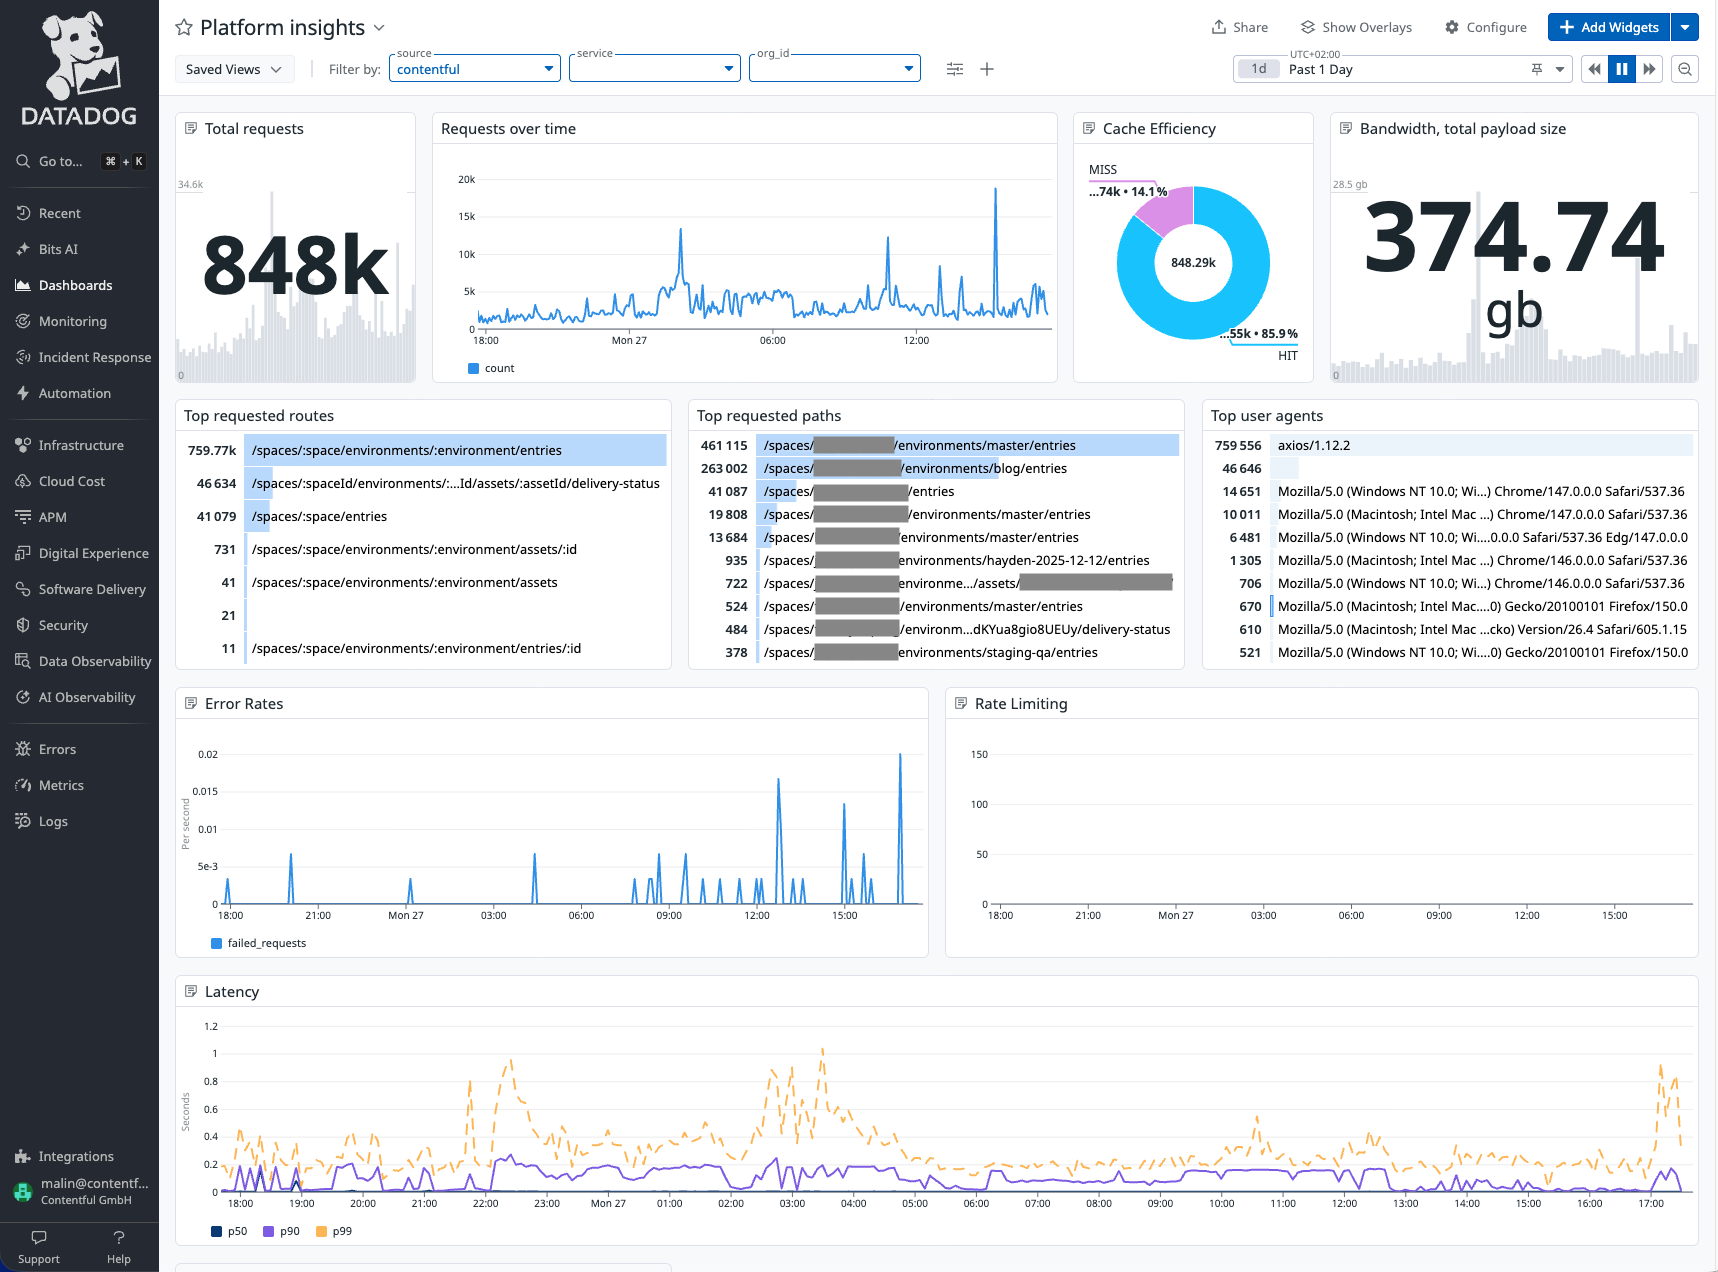Toggle the p99 legend swatch

coord(322,1231)
